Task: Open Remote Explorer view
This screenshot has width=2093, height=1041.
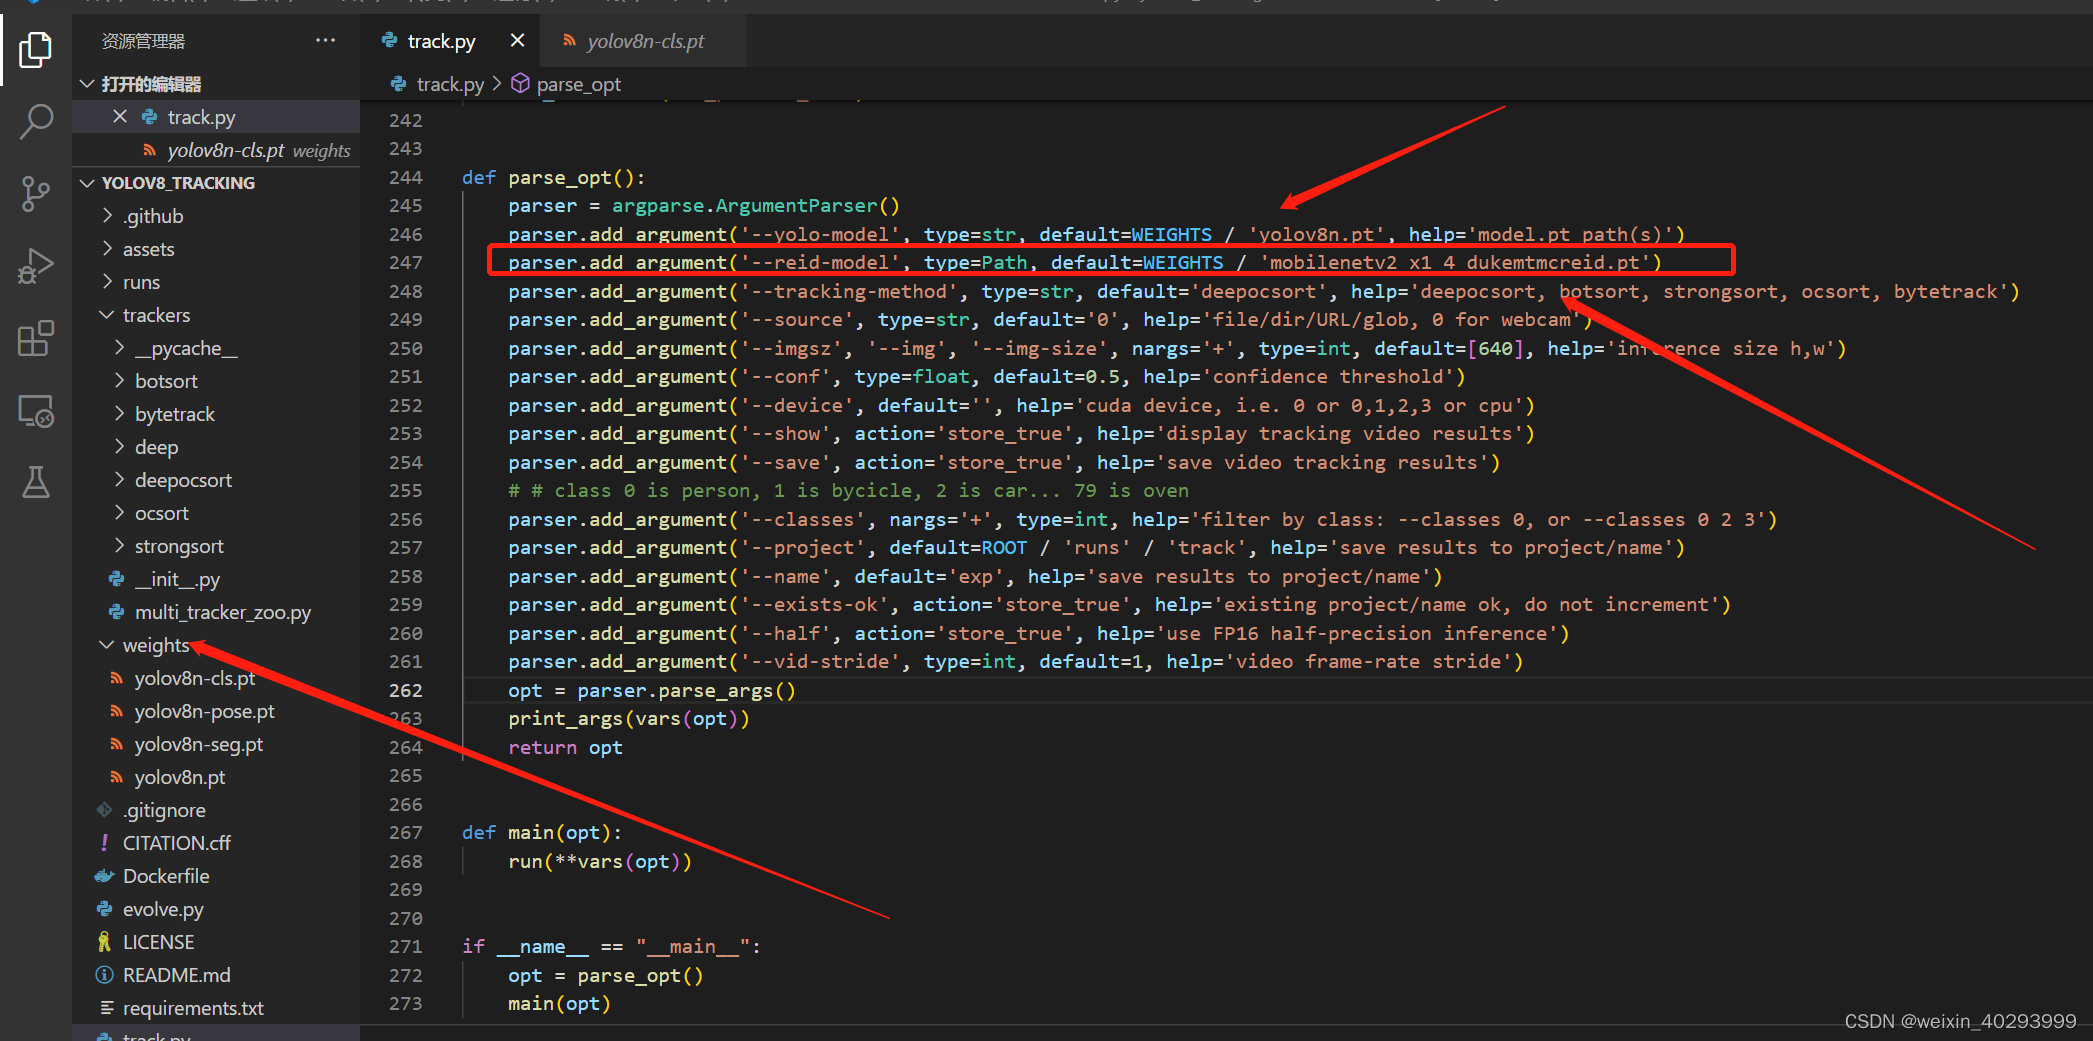Action: pos(36,411)
